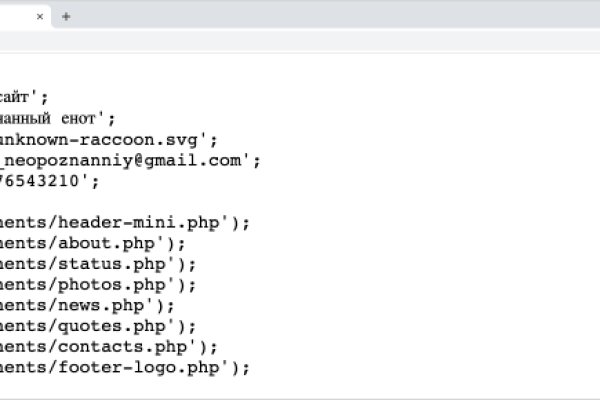Open a new browser tab
600x400 pixels.
[66, 16]
